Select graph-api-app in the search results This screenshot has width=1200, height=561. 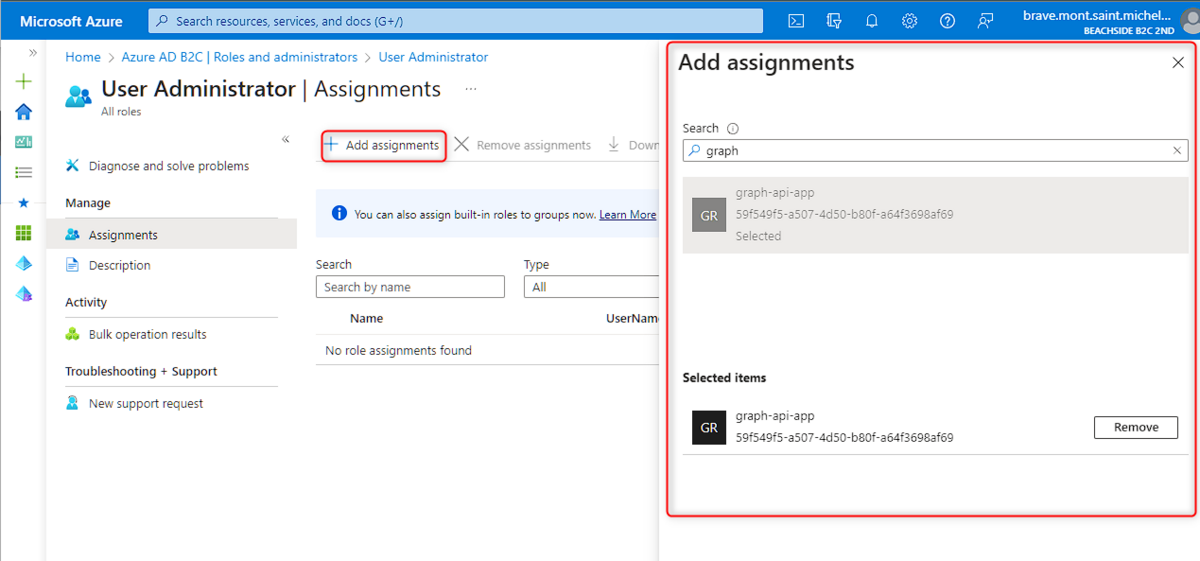coord(935,215)
